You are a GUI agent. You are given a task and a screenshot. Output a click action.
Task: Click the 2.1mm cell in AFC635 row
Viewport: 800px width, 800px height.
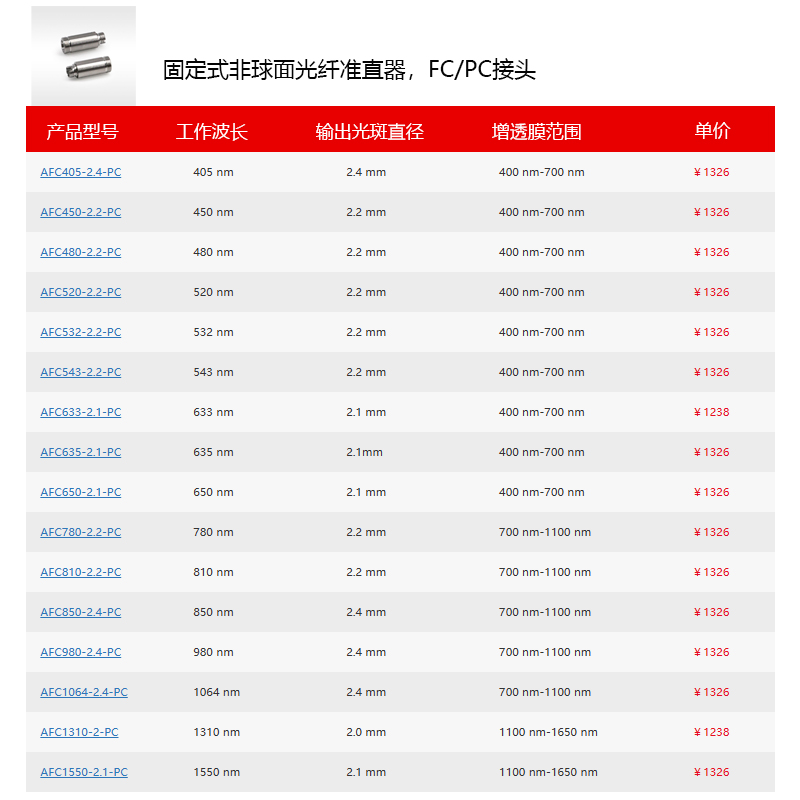[x=364, y=452]
